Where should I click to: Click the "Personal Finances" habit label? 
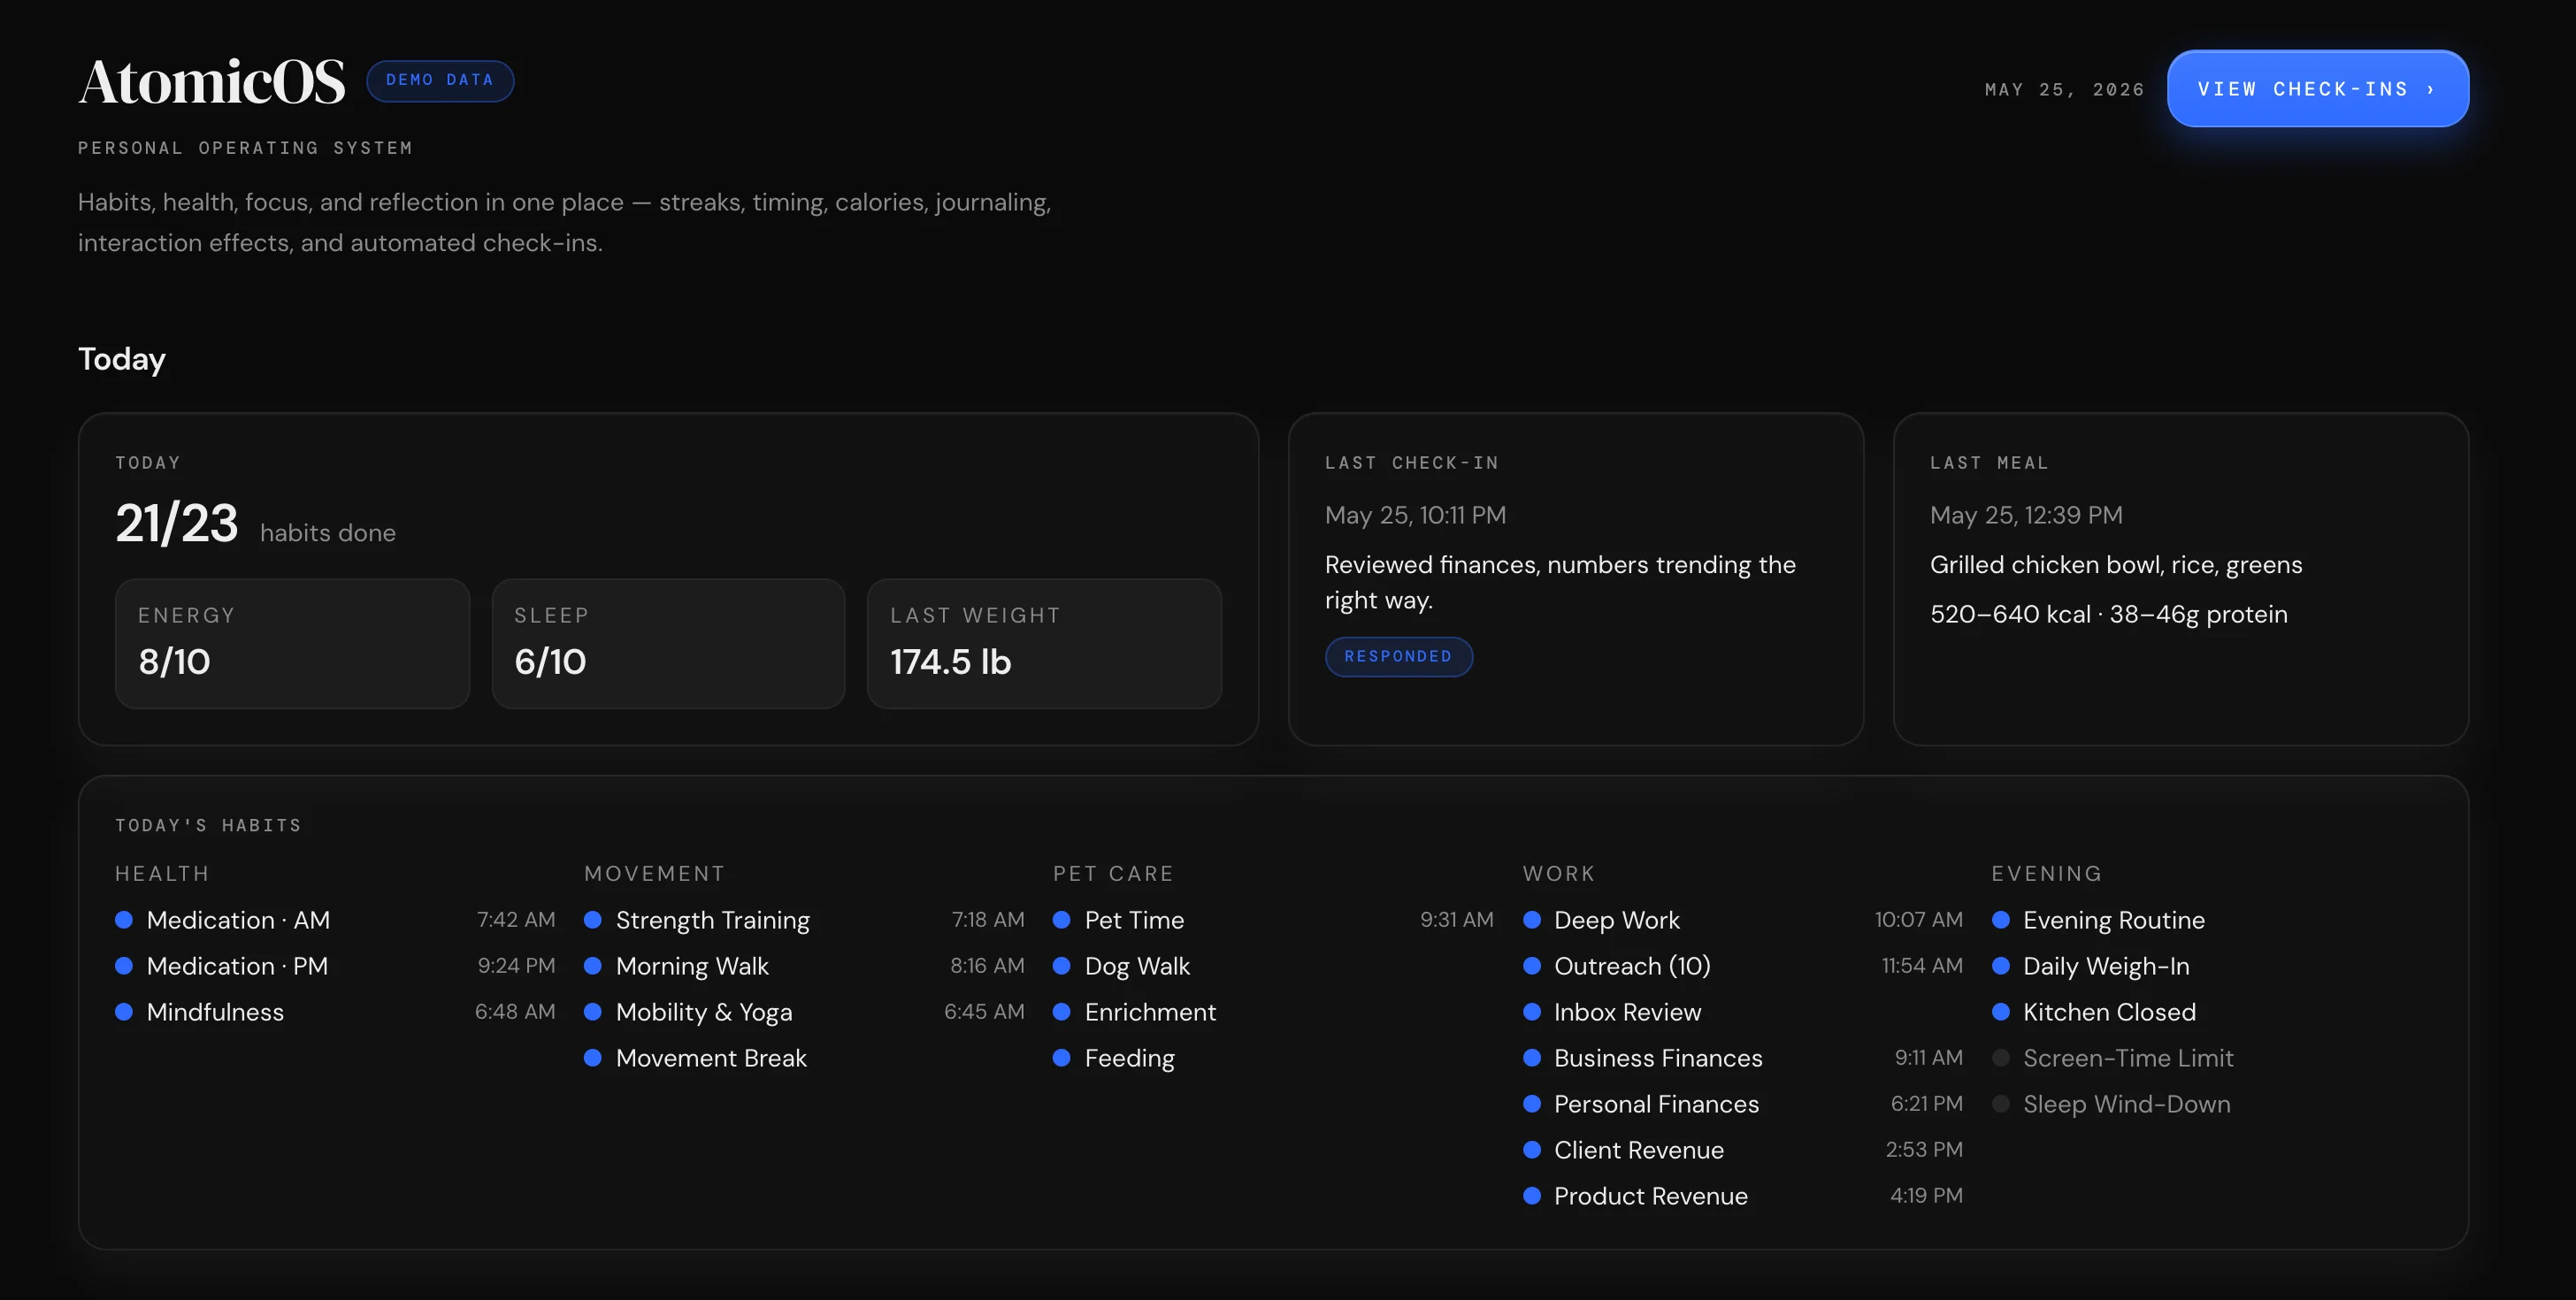[x=1656, y=1104]
